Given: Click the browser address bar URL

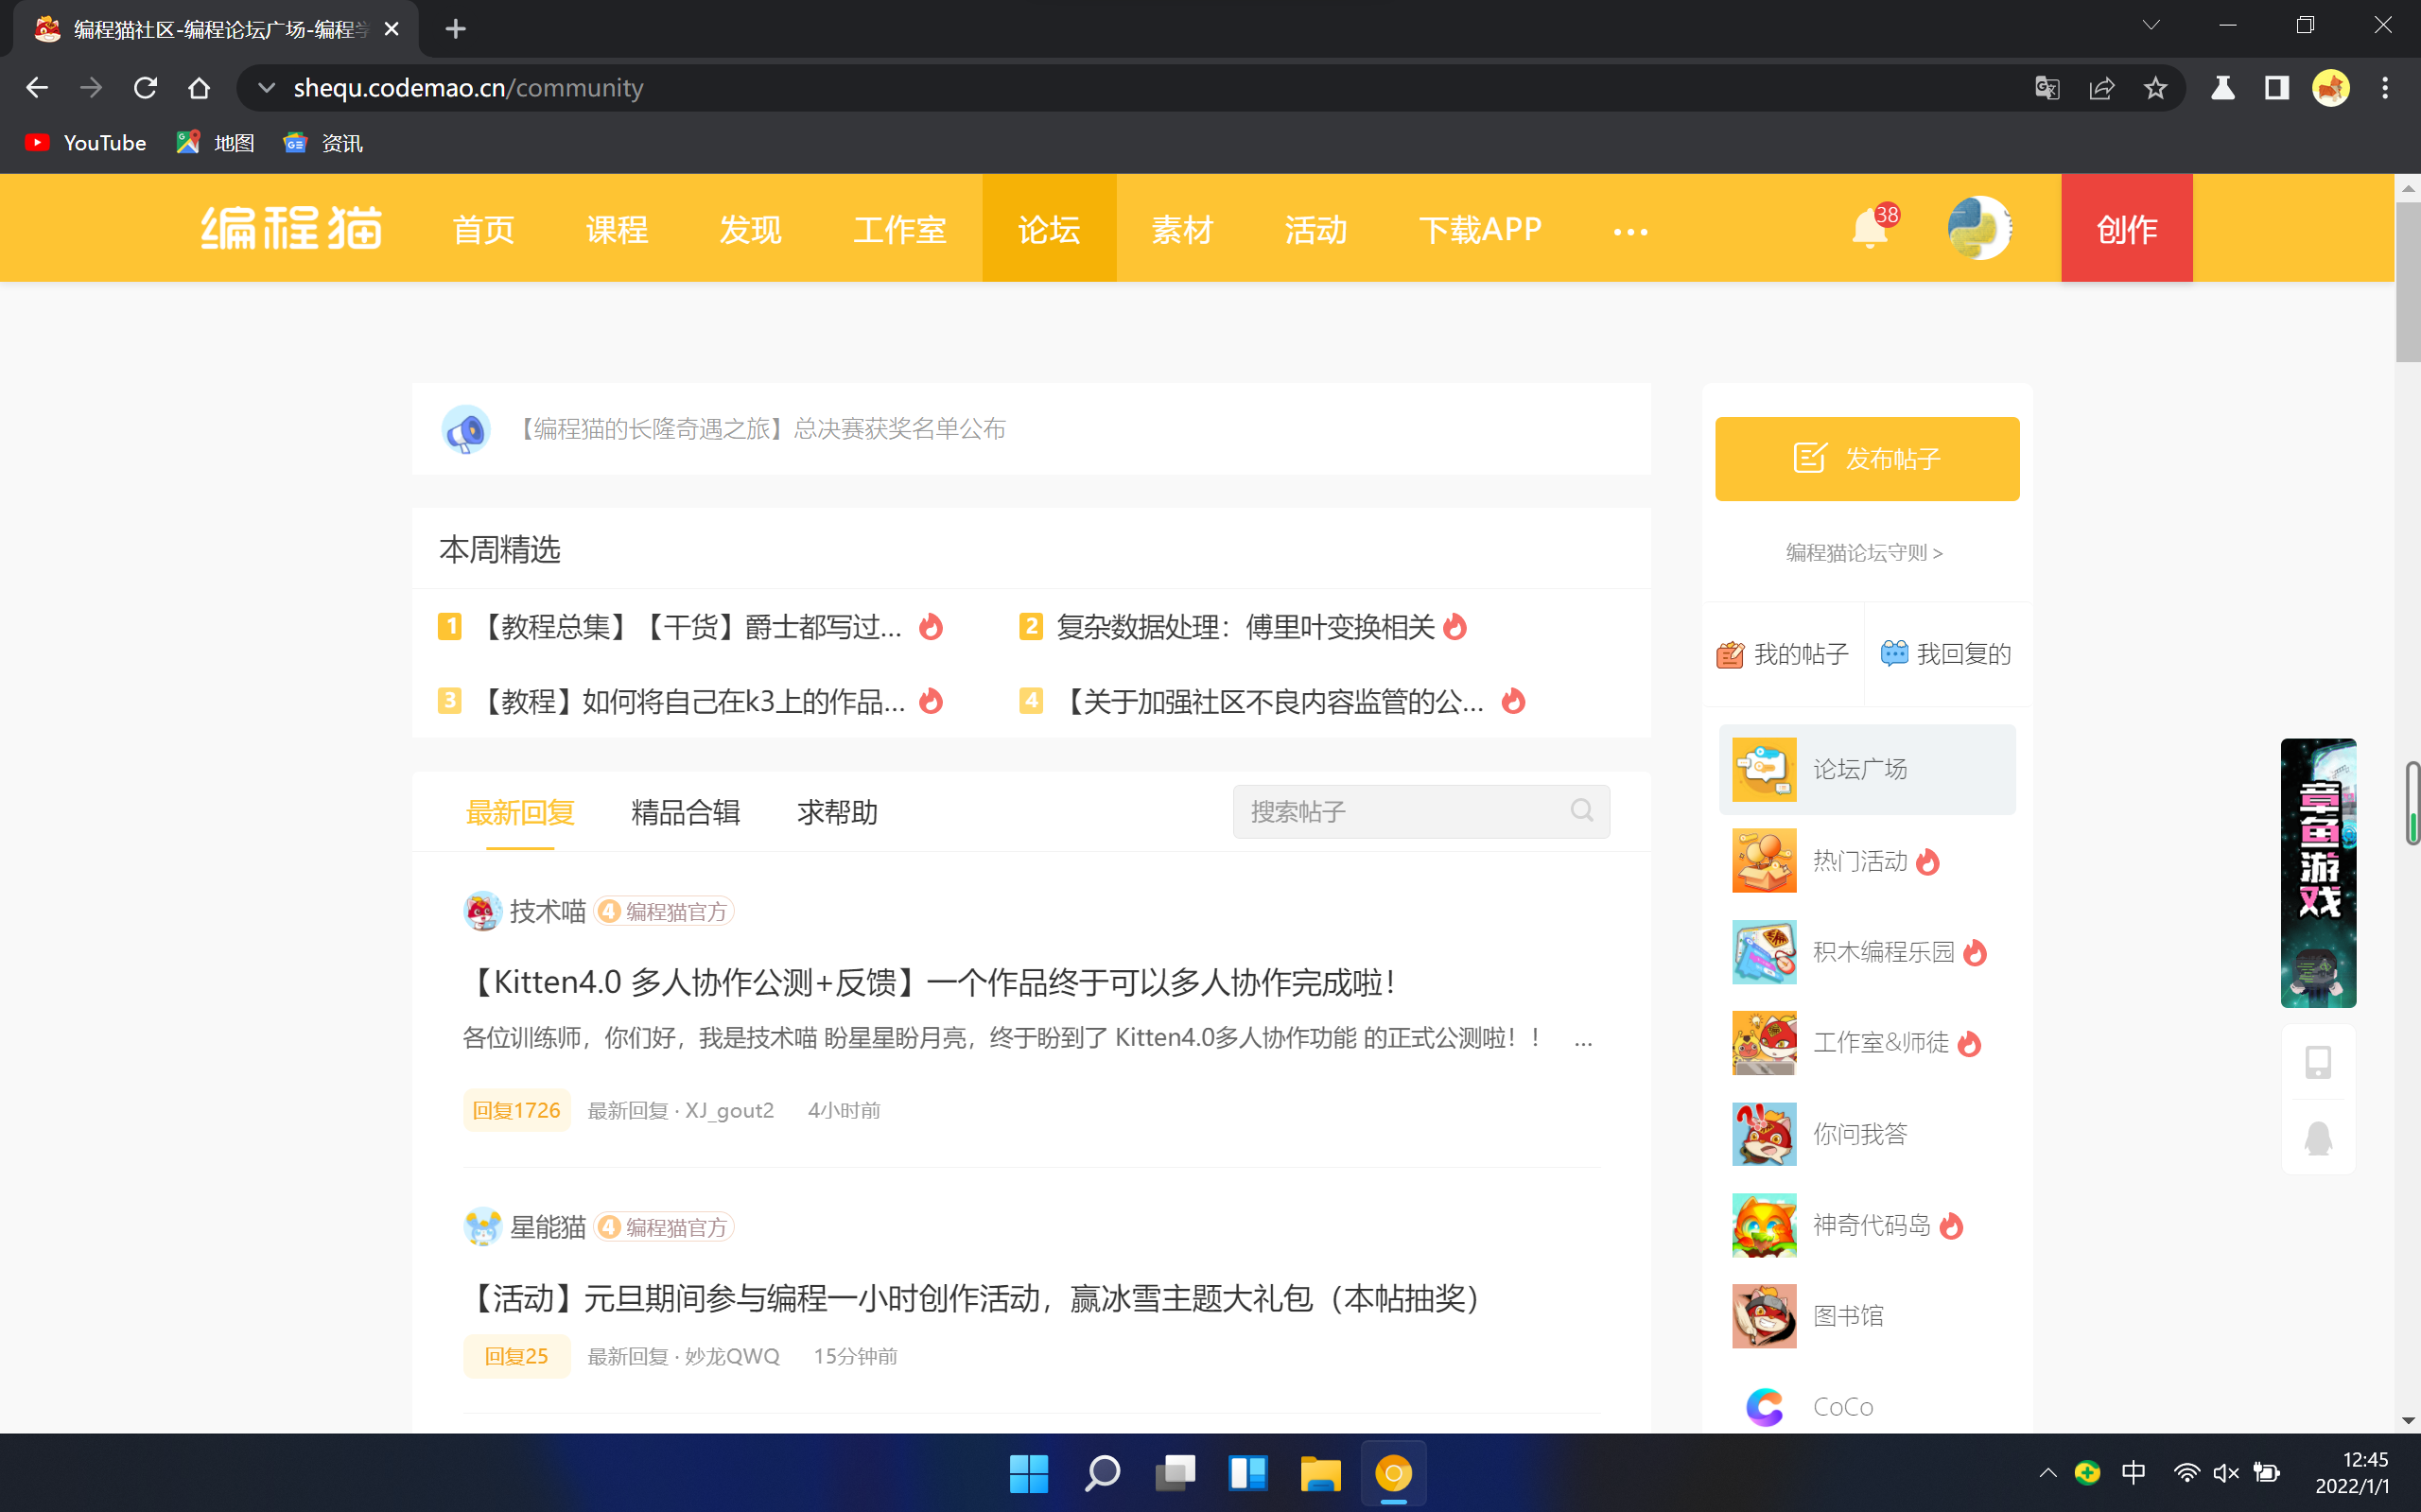Looking at the screenshot, I should coord(468,88).
